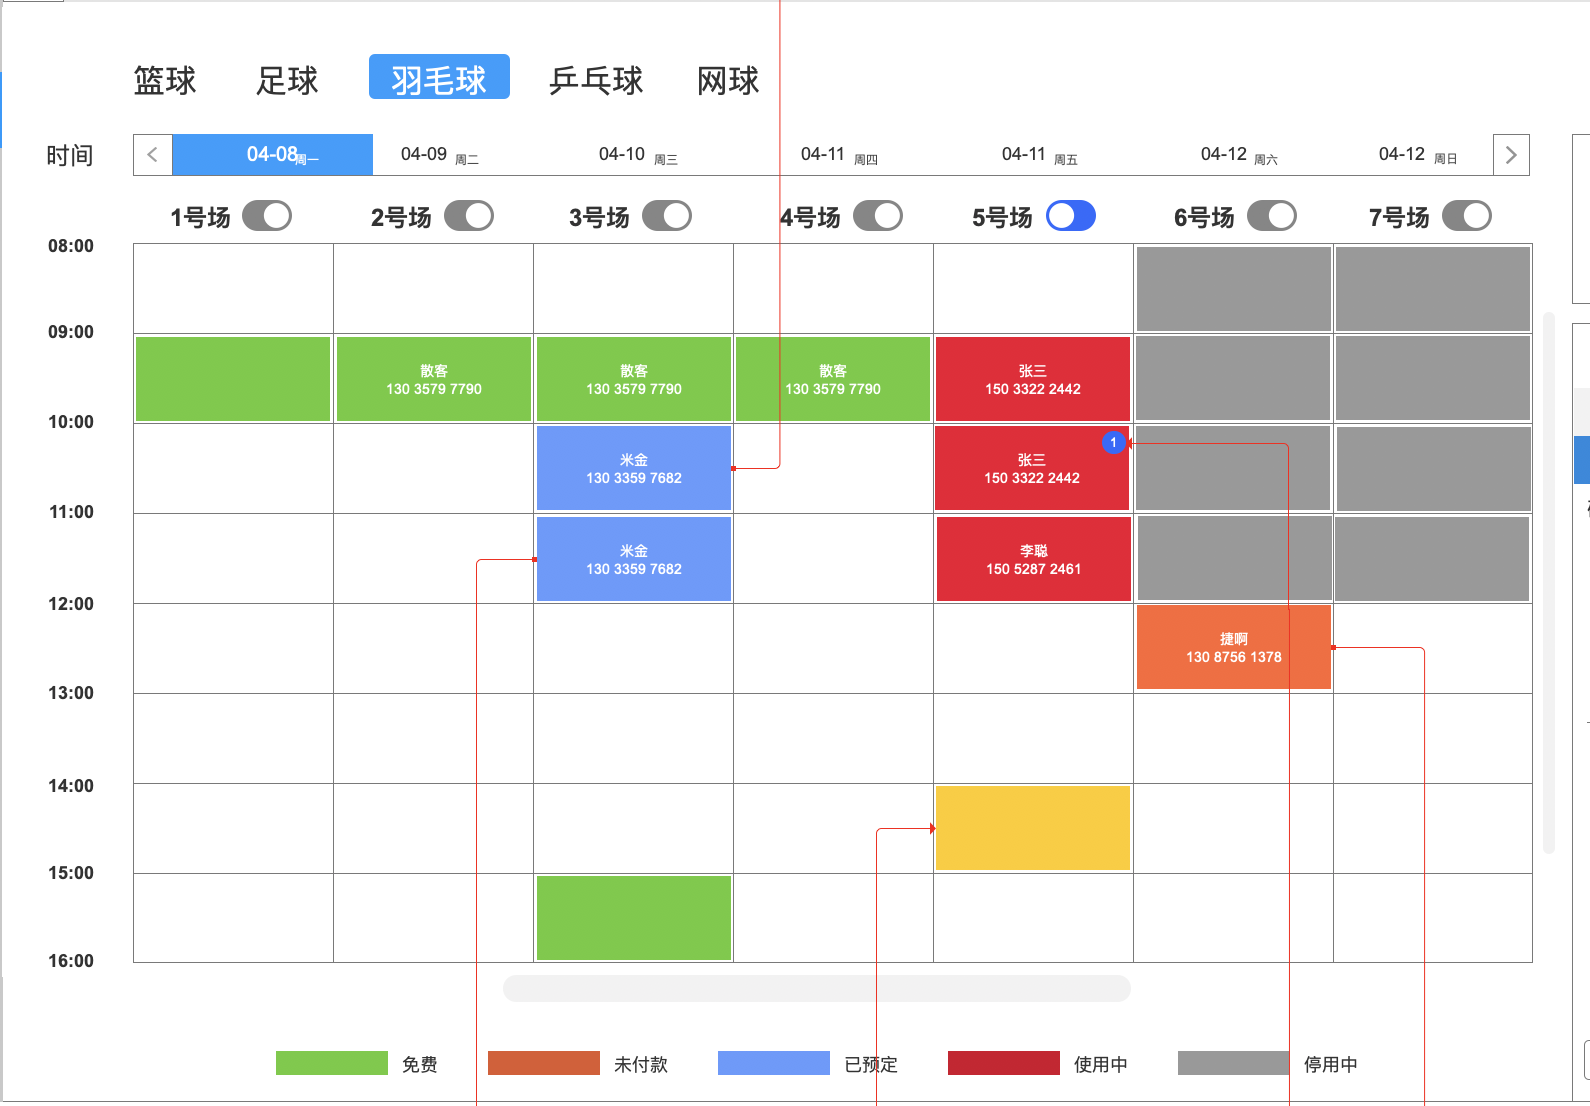Open 李聪 booking at 11:00

1033,559
